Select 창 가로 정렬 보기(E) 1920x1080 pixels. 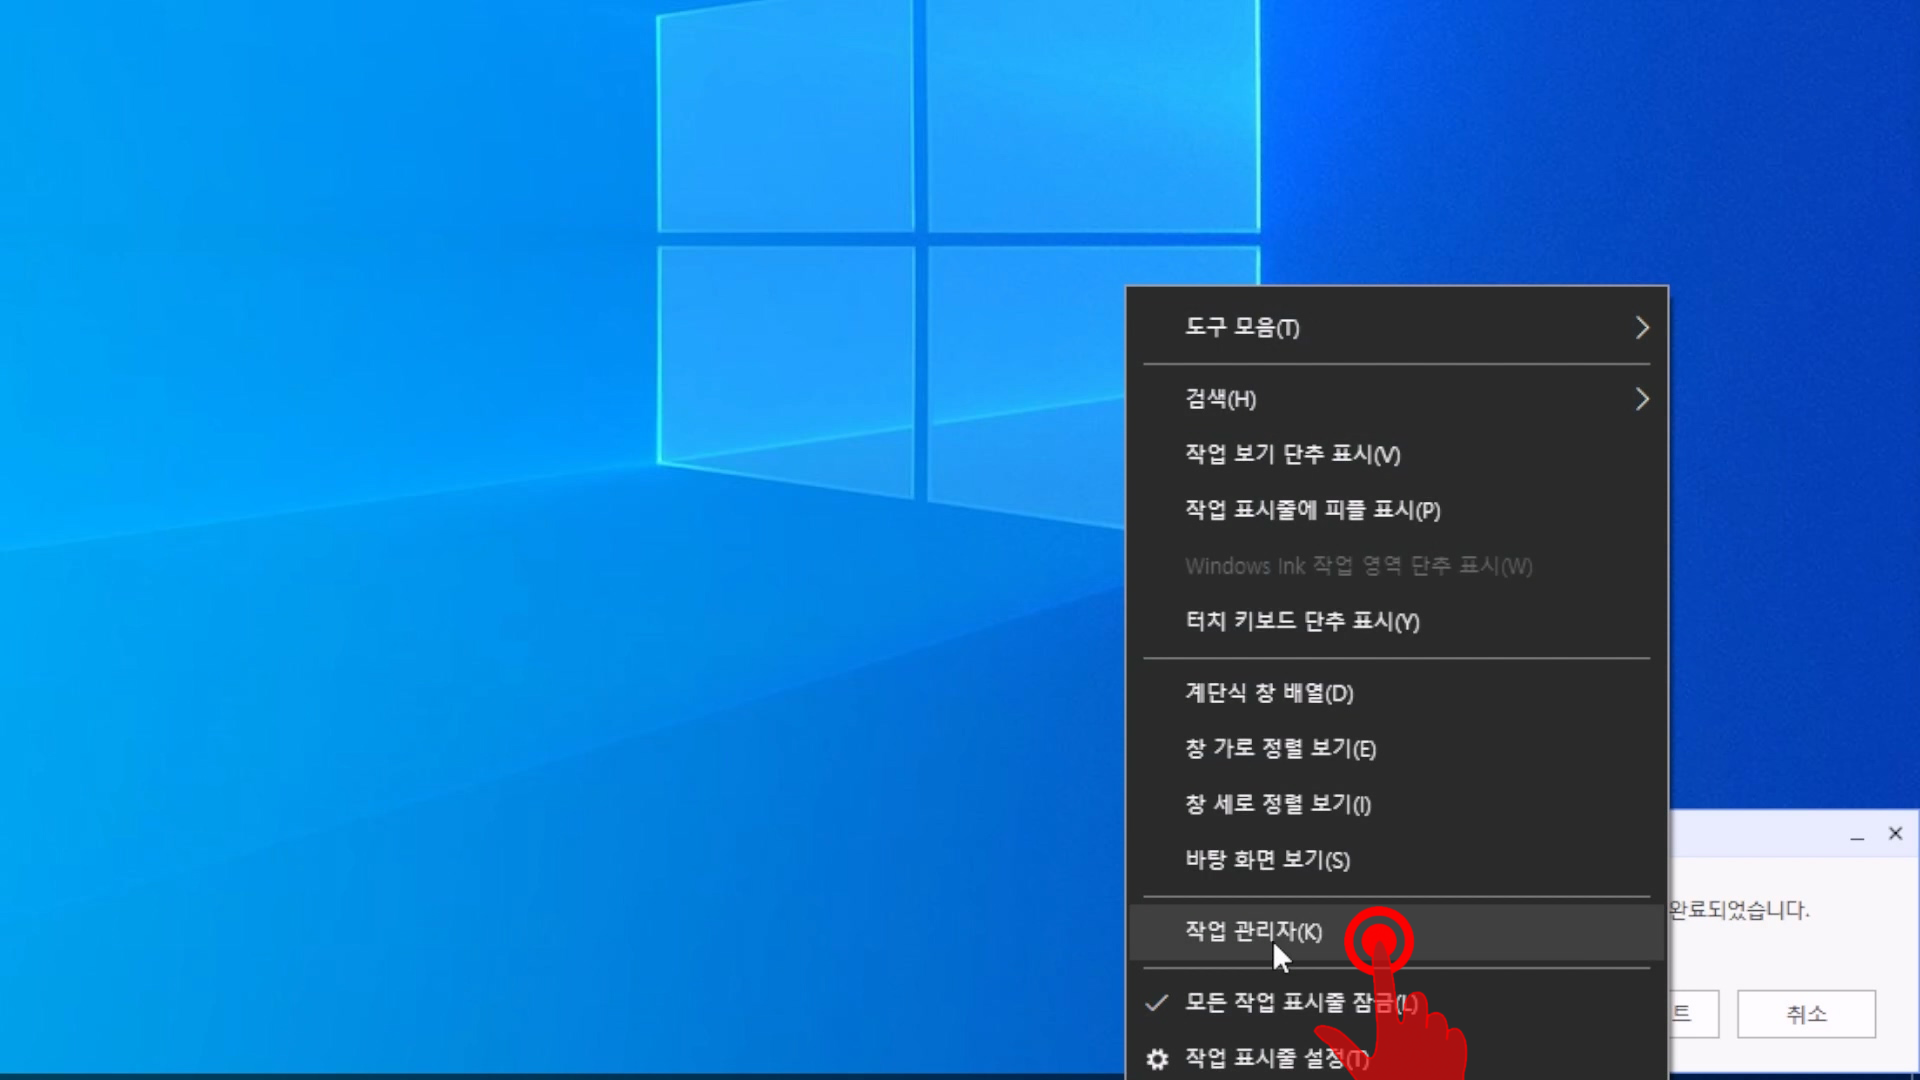pos(1280,749)
